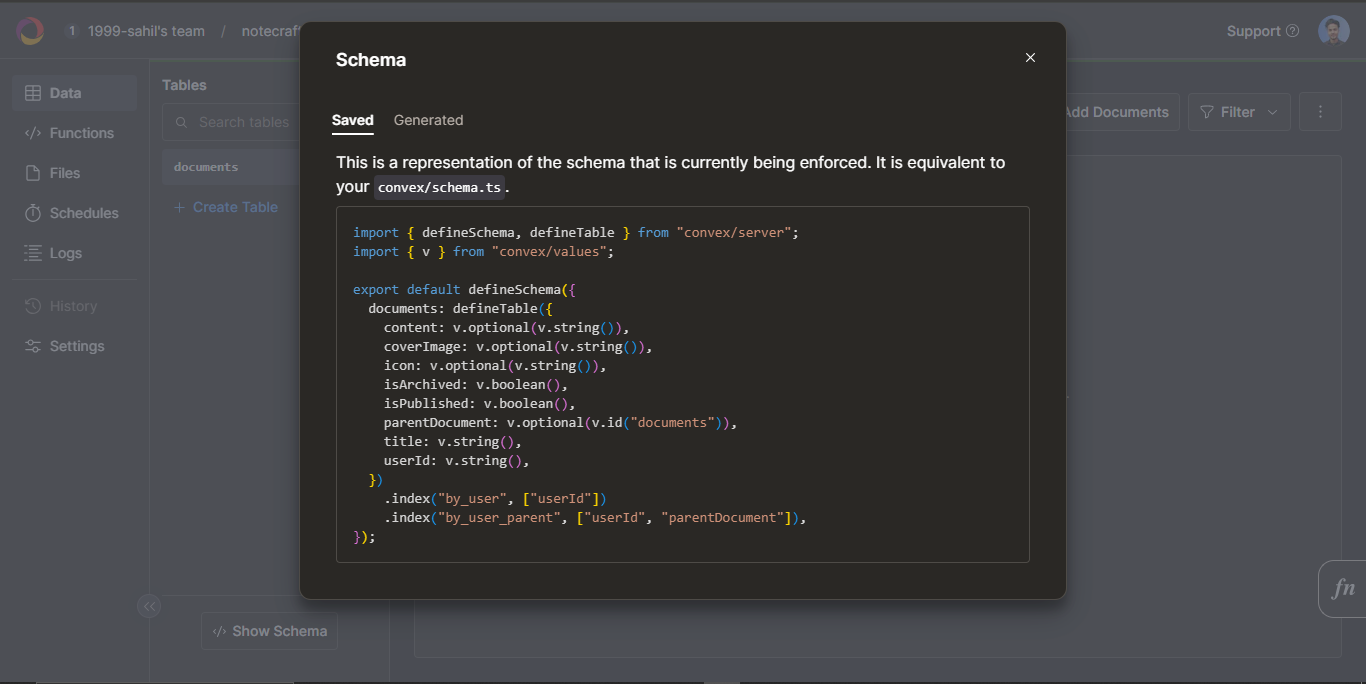Click the History clock icon

[x=33, y=306]
